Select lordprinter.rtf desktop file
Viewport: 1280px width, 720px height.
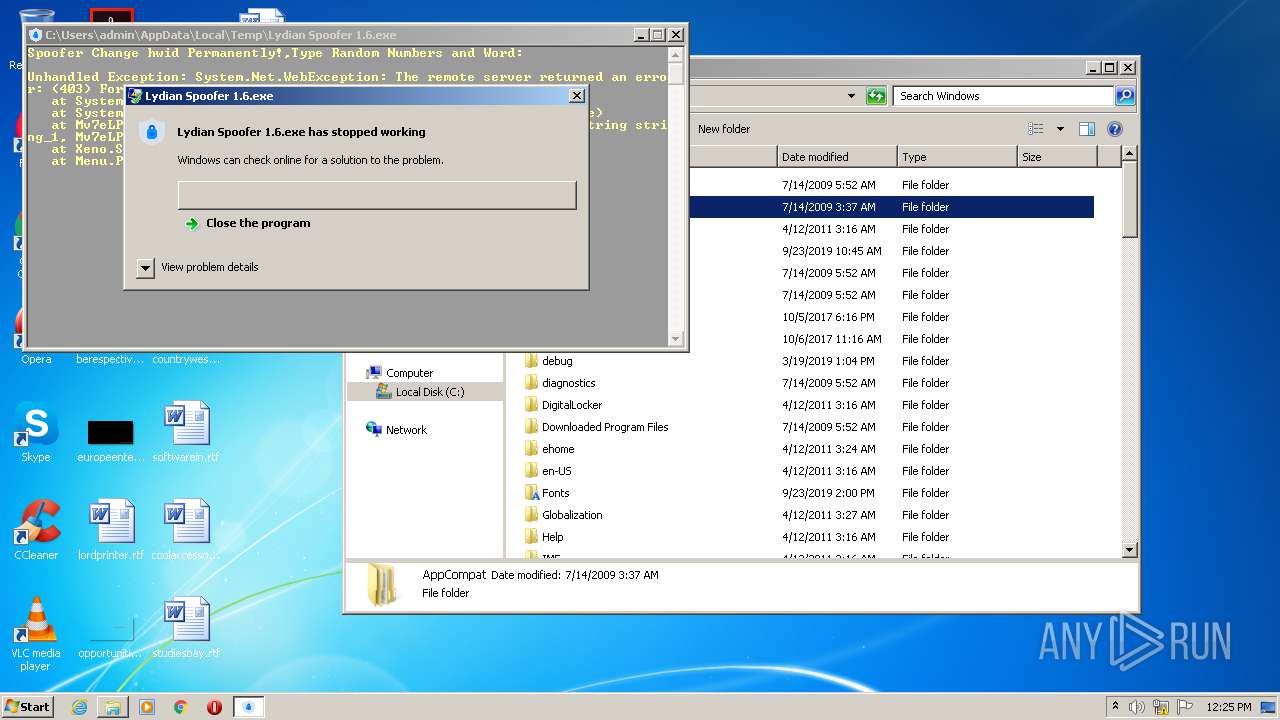[111, 531]
